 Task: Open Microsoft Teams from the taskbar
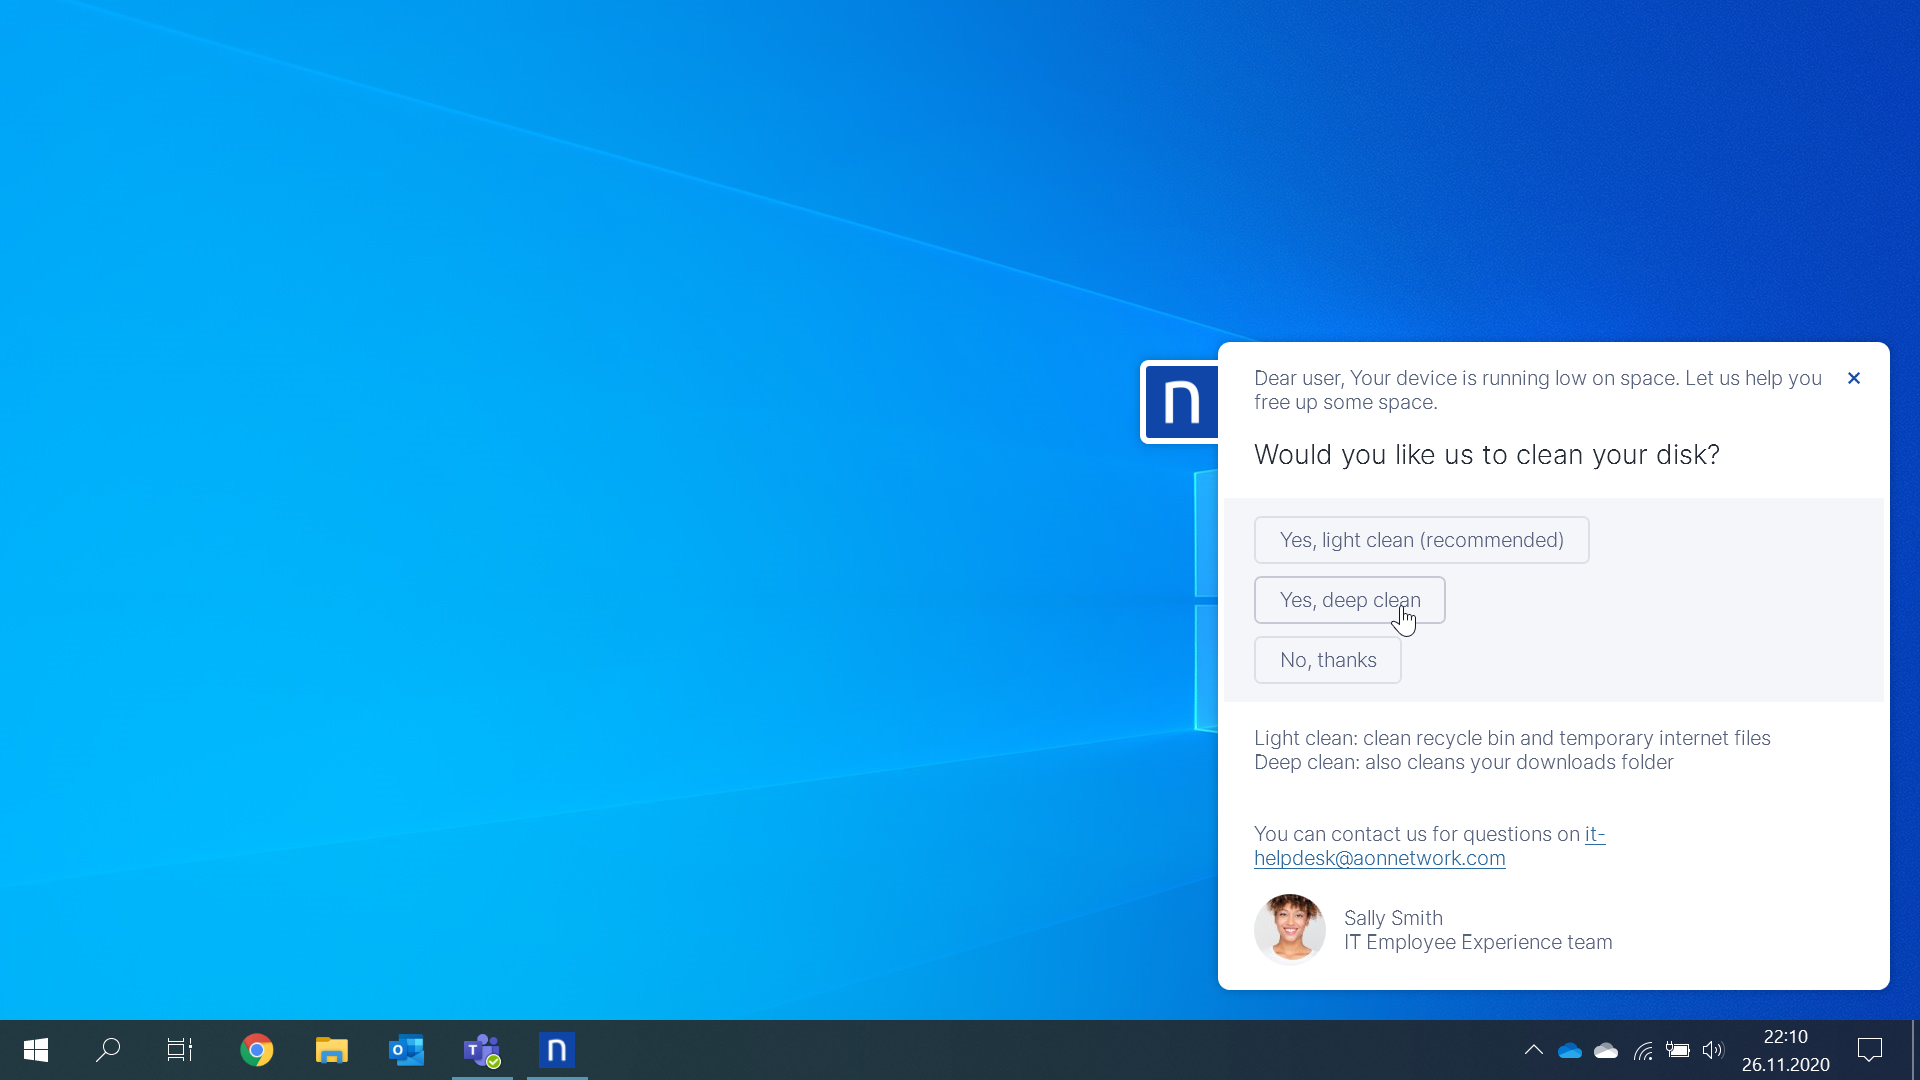[x=482, y=1050]
